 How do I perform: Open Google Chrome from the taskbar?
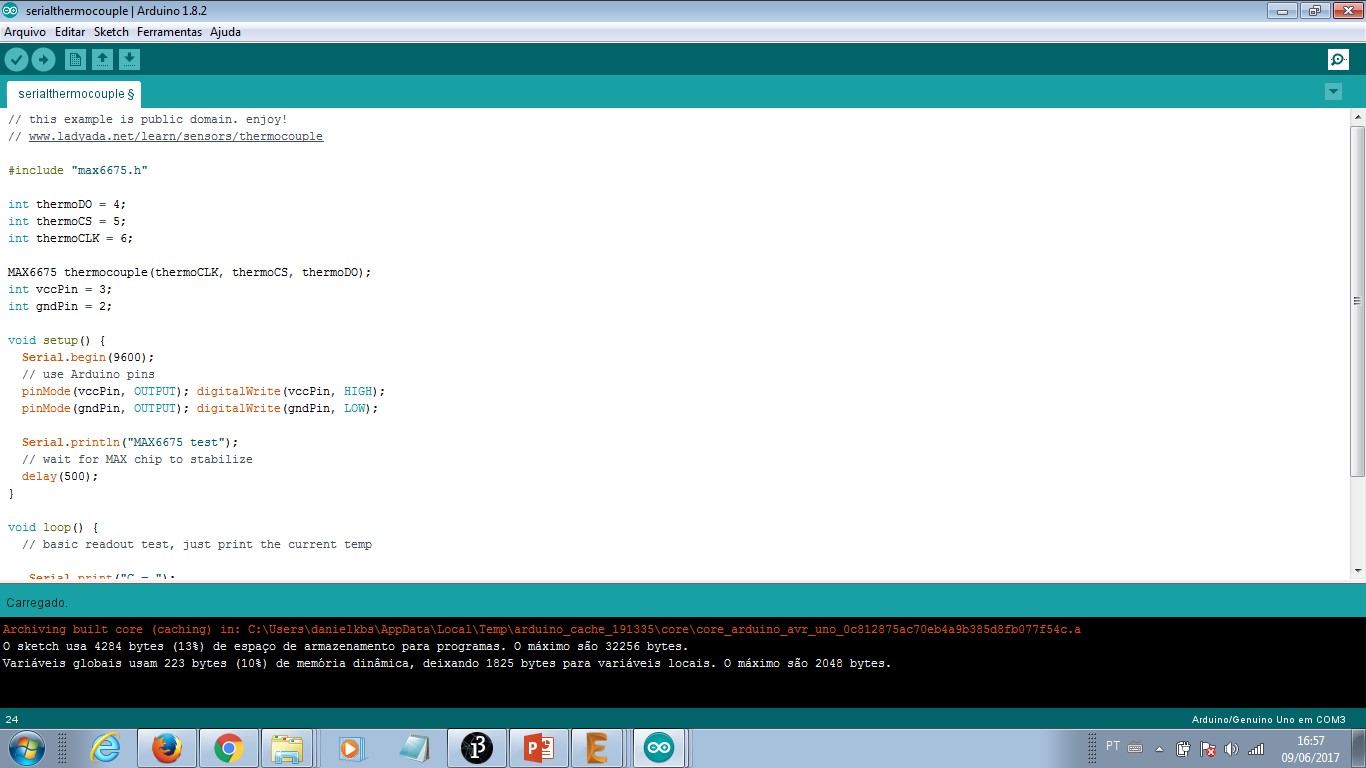coord(229,748)
